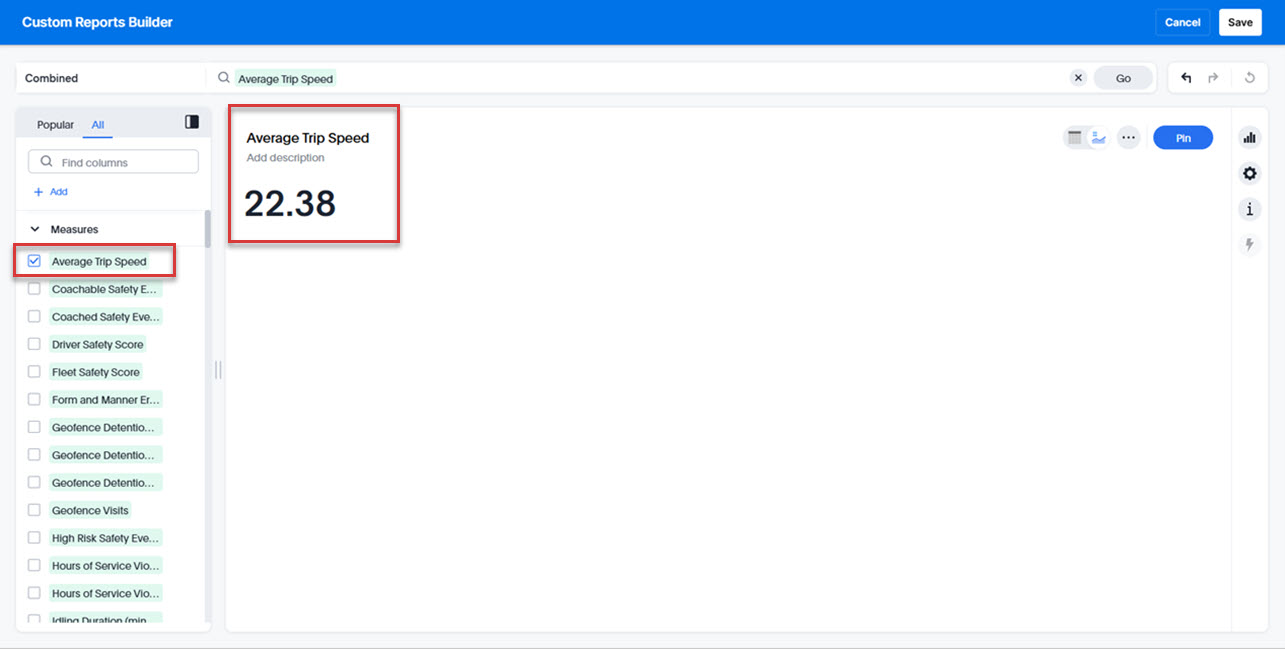Click the Fleet Safety Score label
Image resolution: width=1285 pixels, height=649 pixels.
(x=96, y=372)
